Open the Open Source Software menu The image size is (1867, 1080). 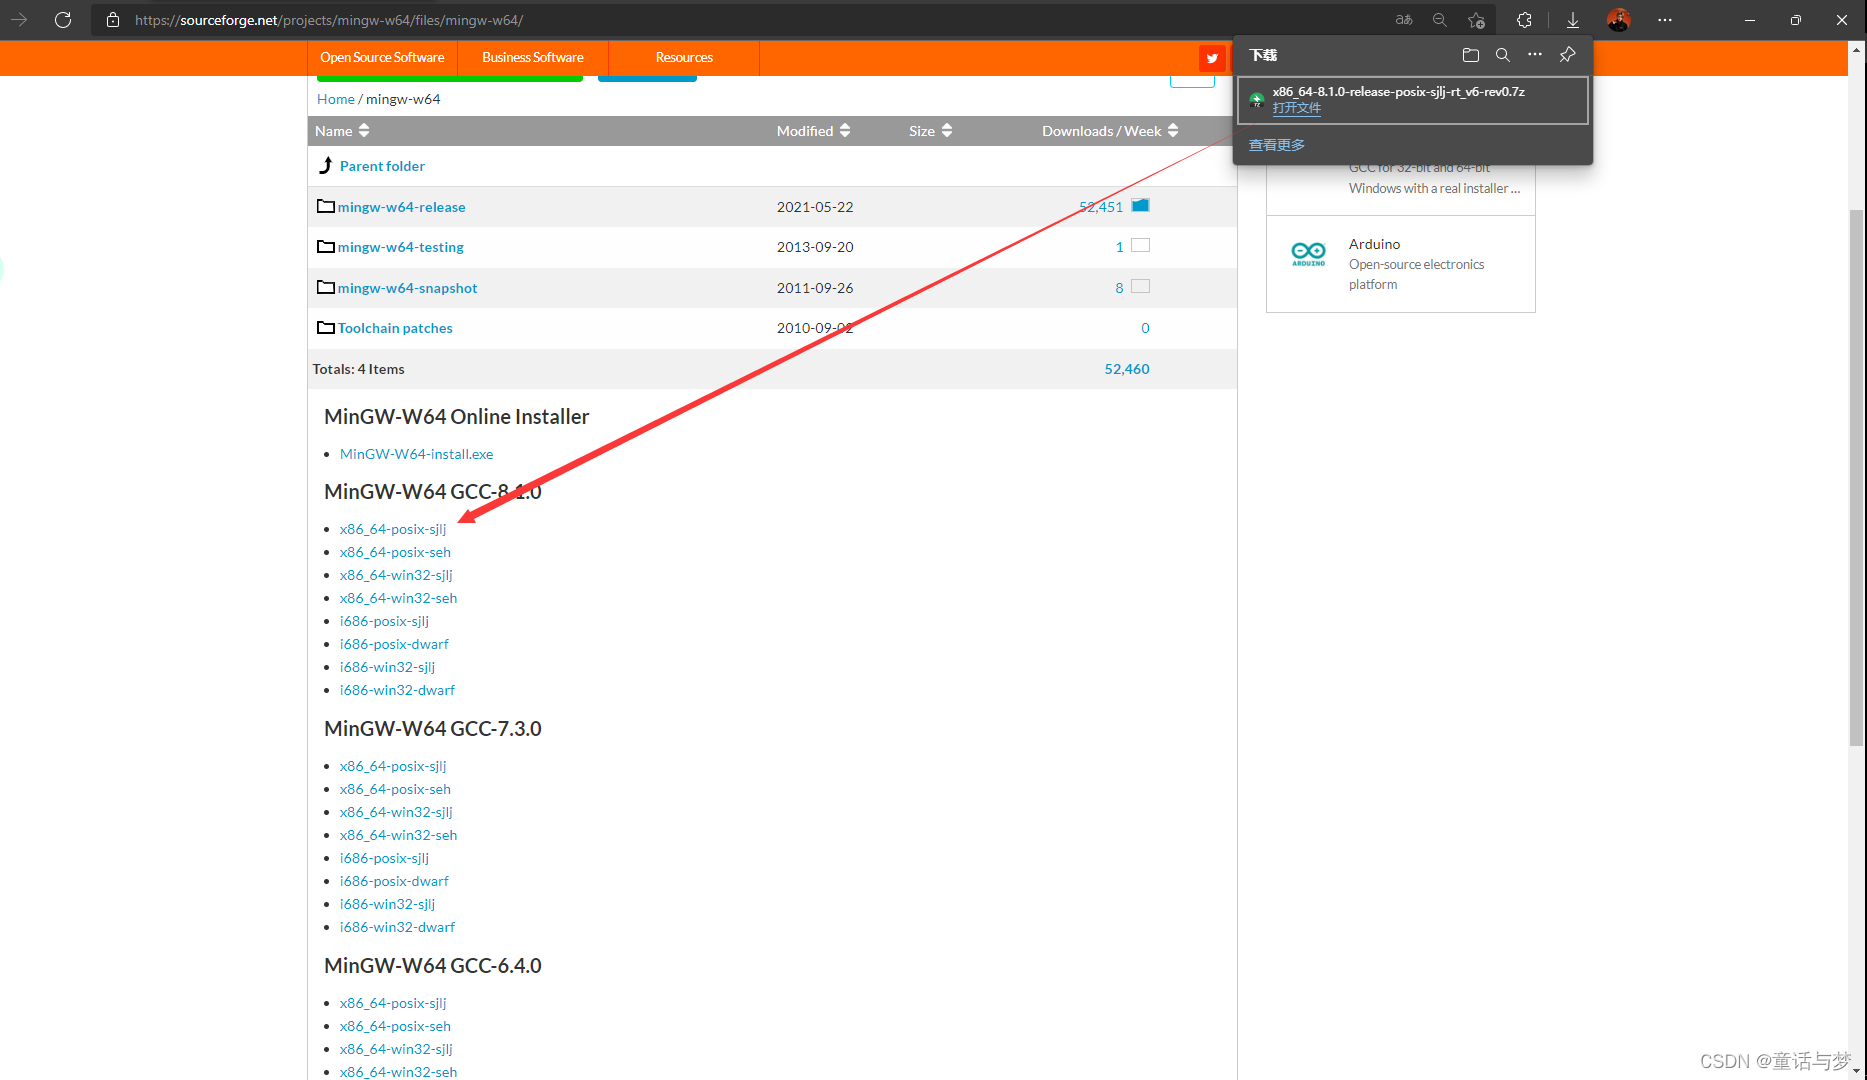(x=382, y=57)
